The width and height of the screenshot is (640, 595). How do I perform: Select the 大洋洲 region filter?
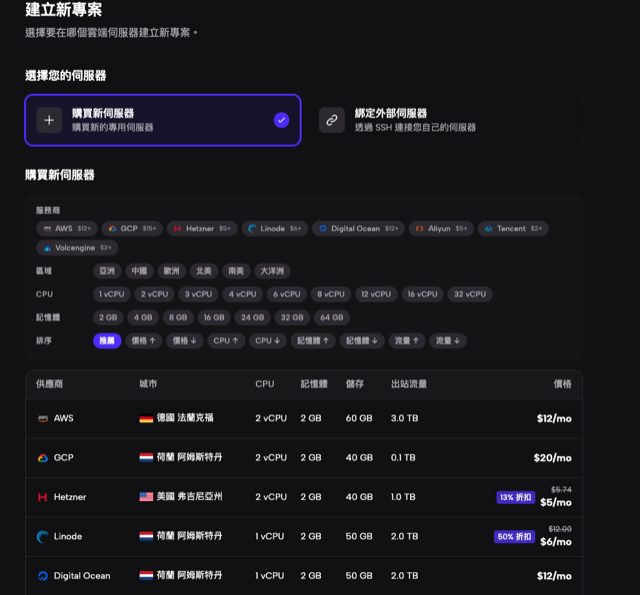click(272, 271)
